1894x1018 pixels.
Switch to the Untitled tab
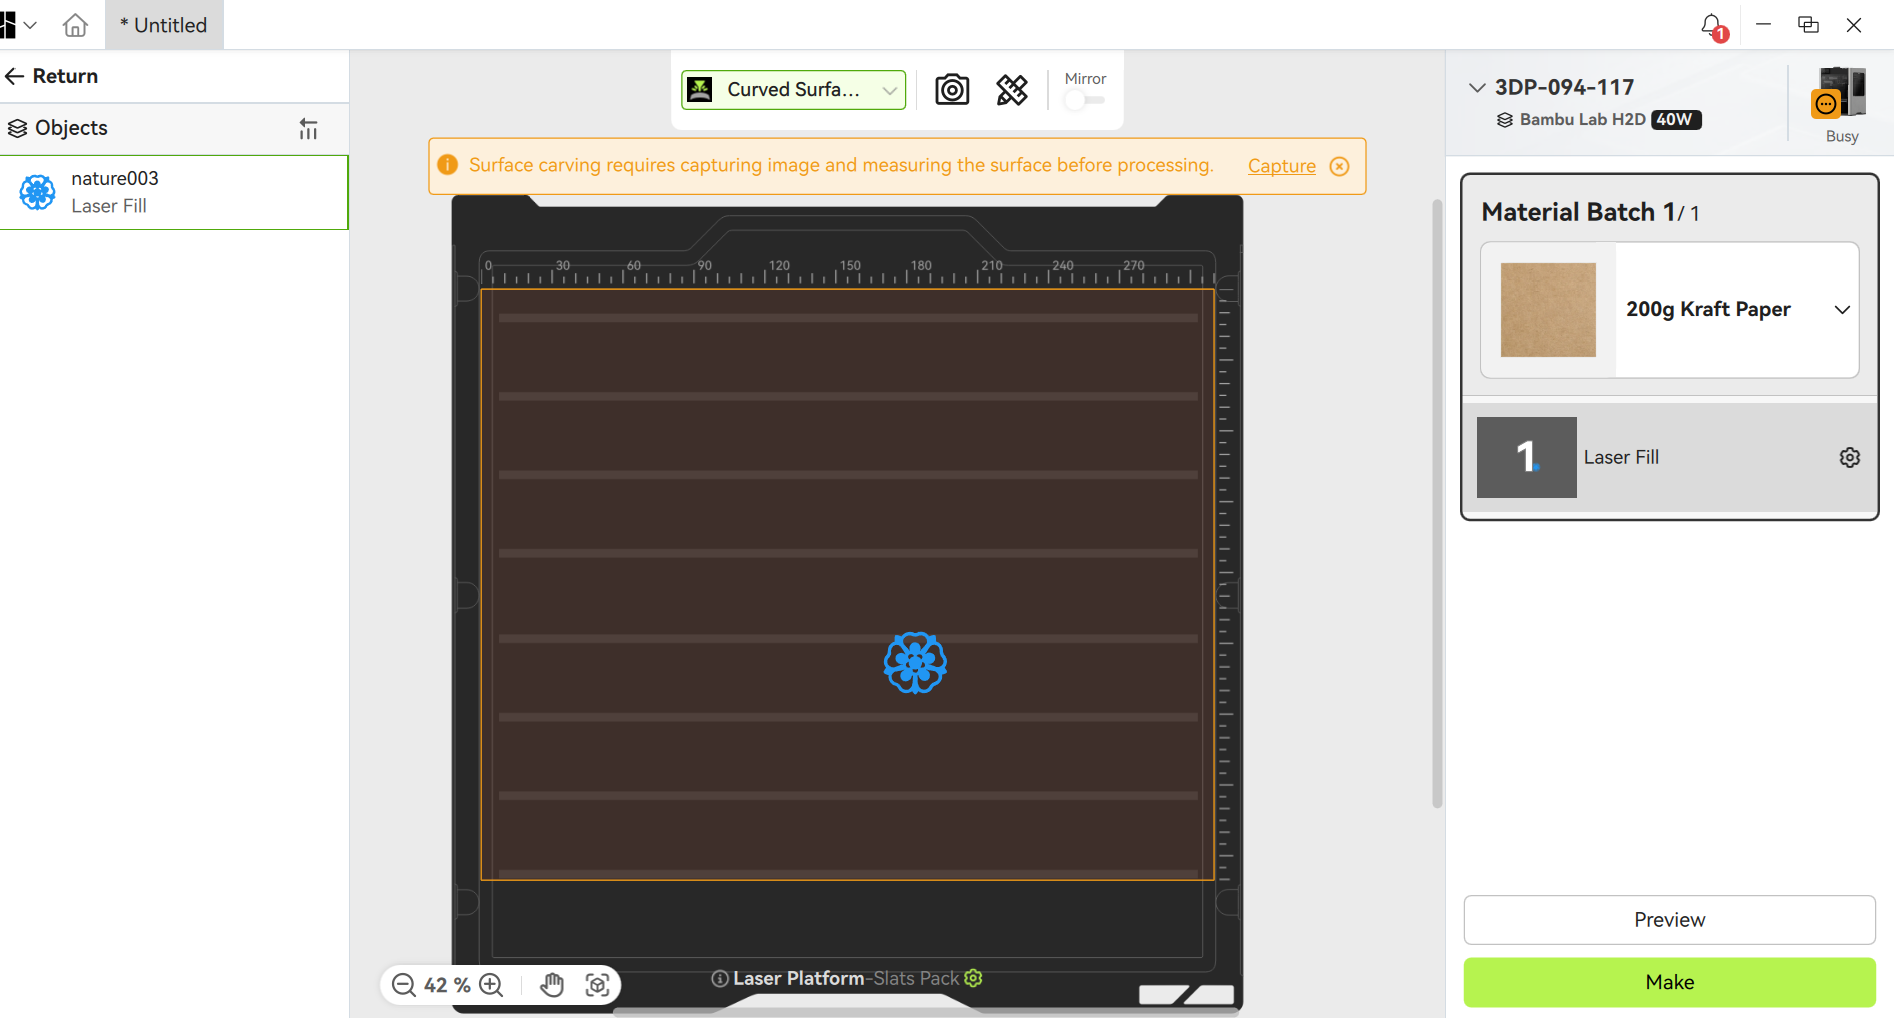coord(164,25)
